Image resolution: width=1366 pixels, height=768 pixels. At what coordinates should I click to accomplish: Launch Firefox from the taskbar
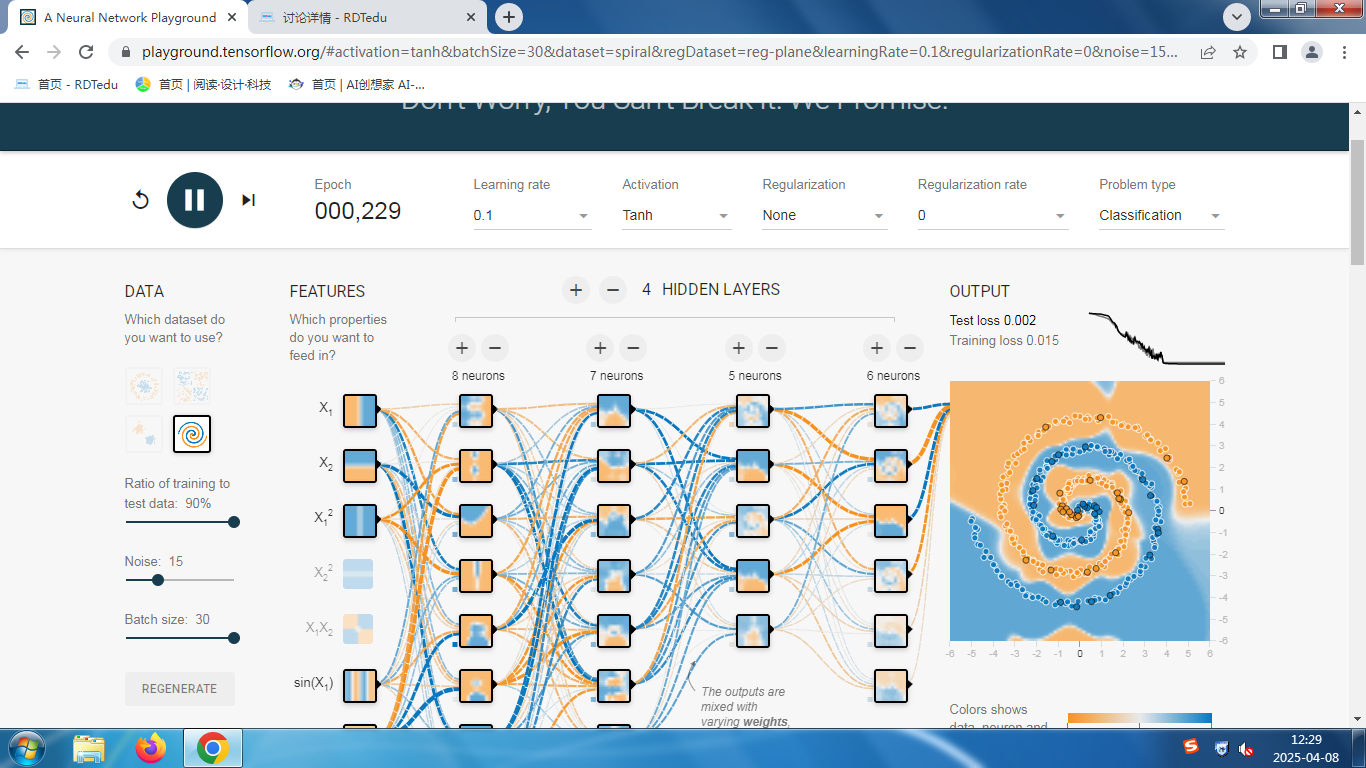click(151, 748)
